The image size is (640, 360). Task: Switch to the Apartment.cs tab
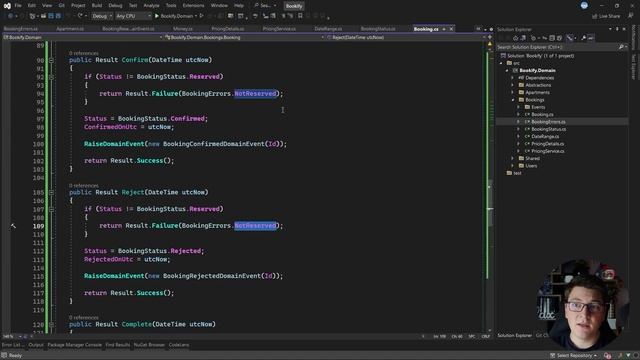click(x=70, y=29)
